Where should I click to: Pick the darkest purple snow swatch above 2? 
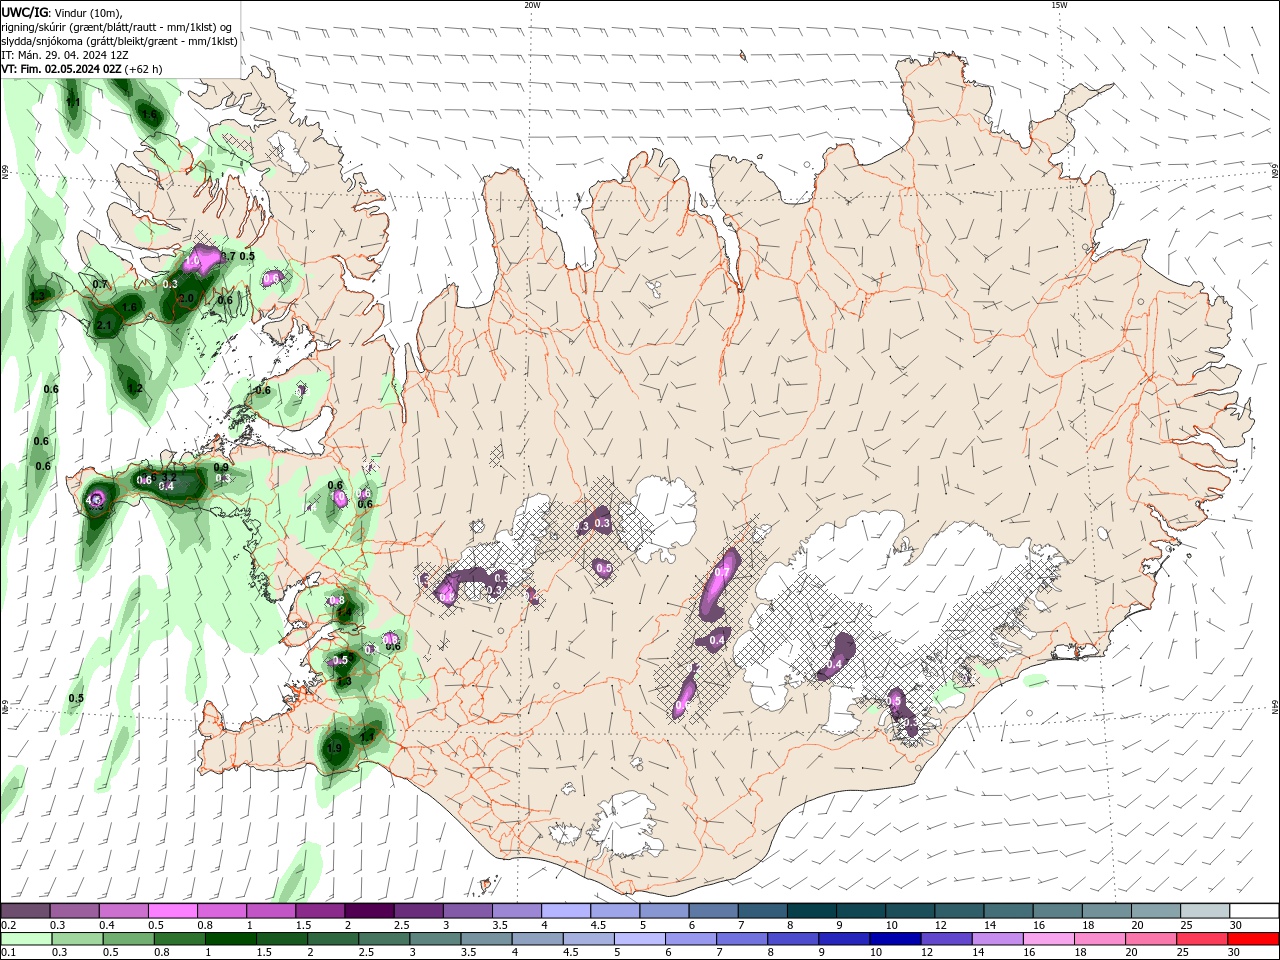tap(369, 911)
